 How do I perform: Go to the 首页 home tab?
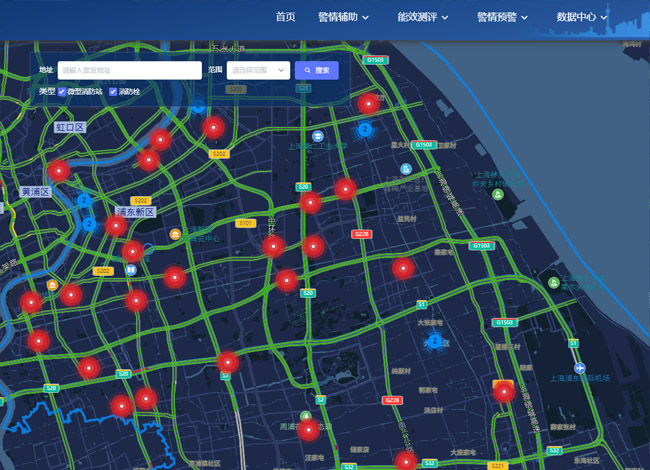tap(286, 17)
